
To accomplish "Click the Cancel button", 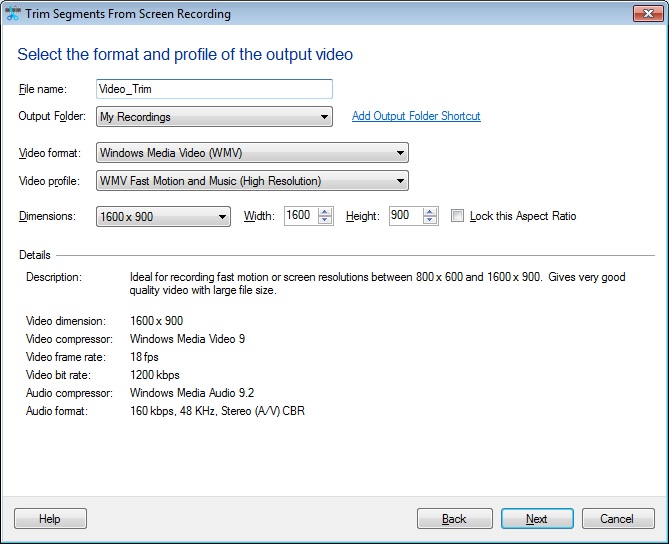I will click(x=617, y=519).
